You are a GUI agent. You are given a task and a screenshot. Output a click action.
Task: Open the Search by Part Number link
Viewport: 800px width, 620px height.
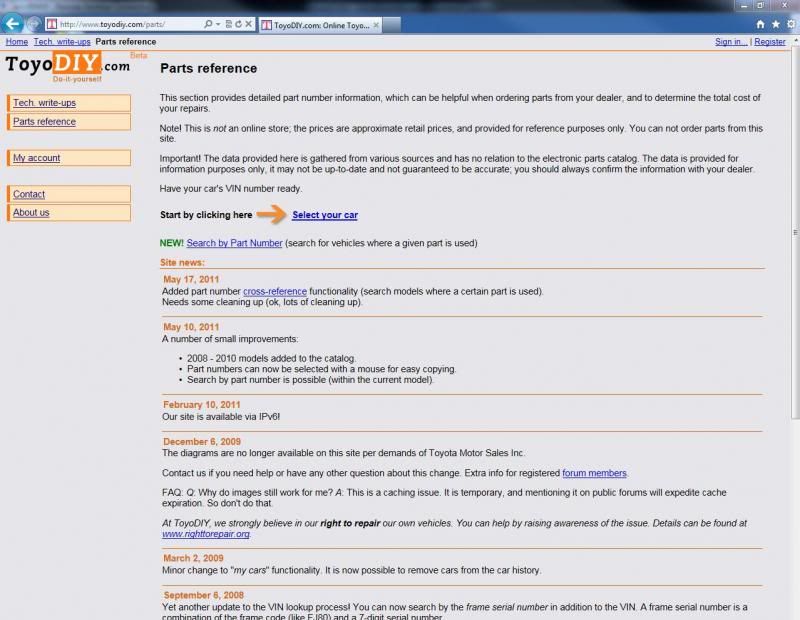click(x=234, y=243)
